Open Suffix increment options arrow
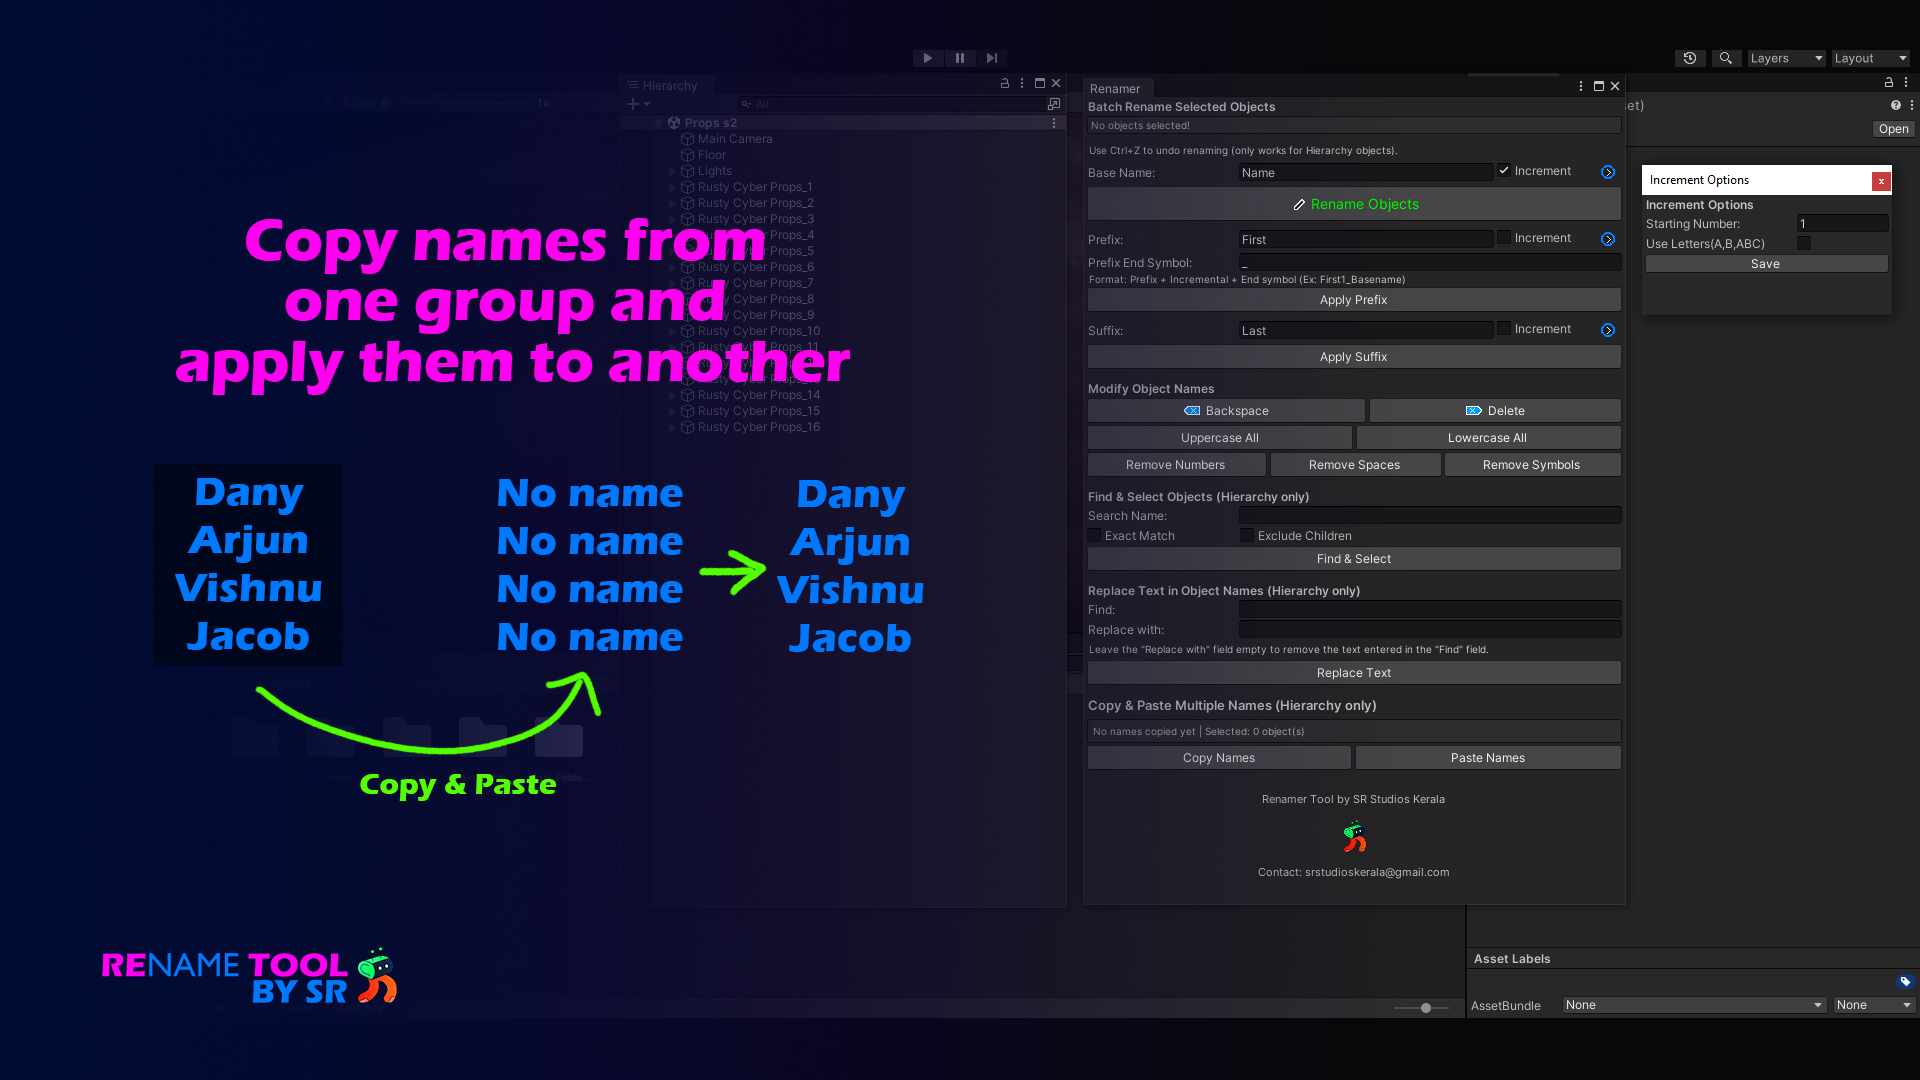This screenshot has width=1920, height=1080. point(1608,330)
